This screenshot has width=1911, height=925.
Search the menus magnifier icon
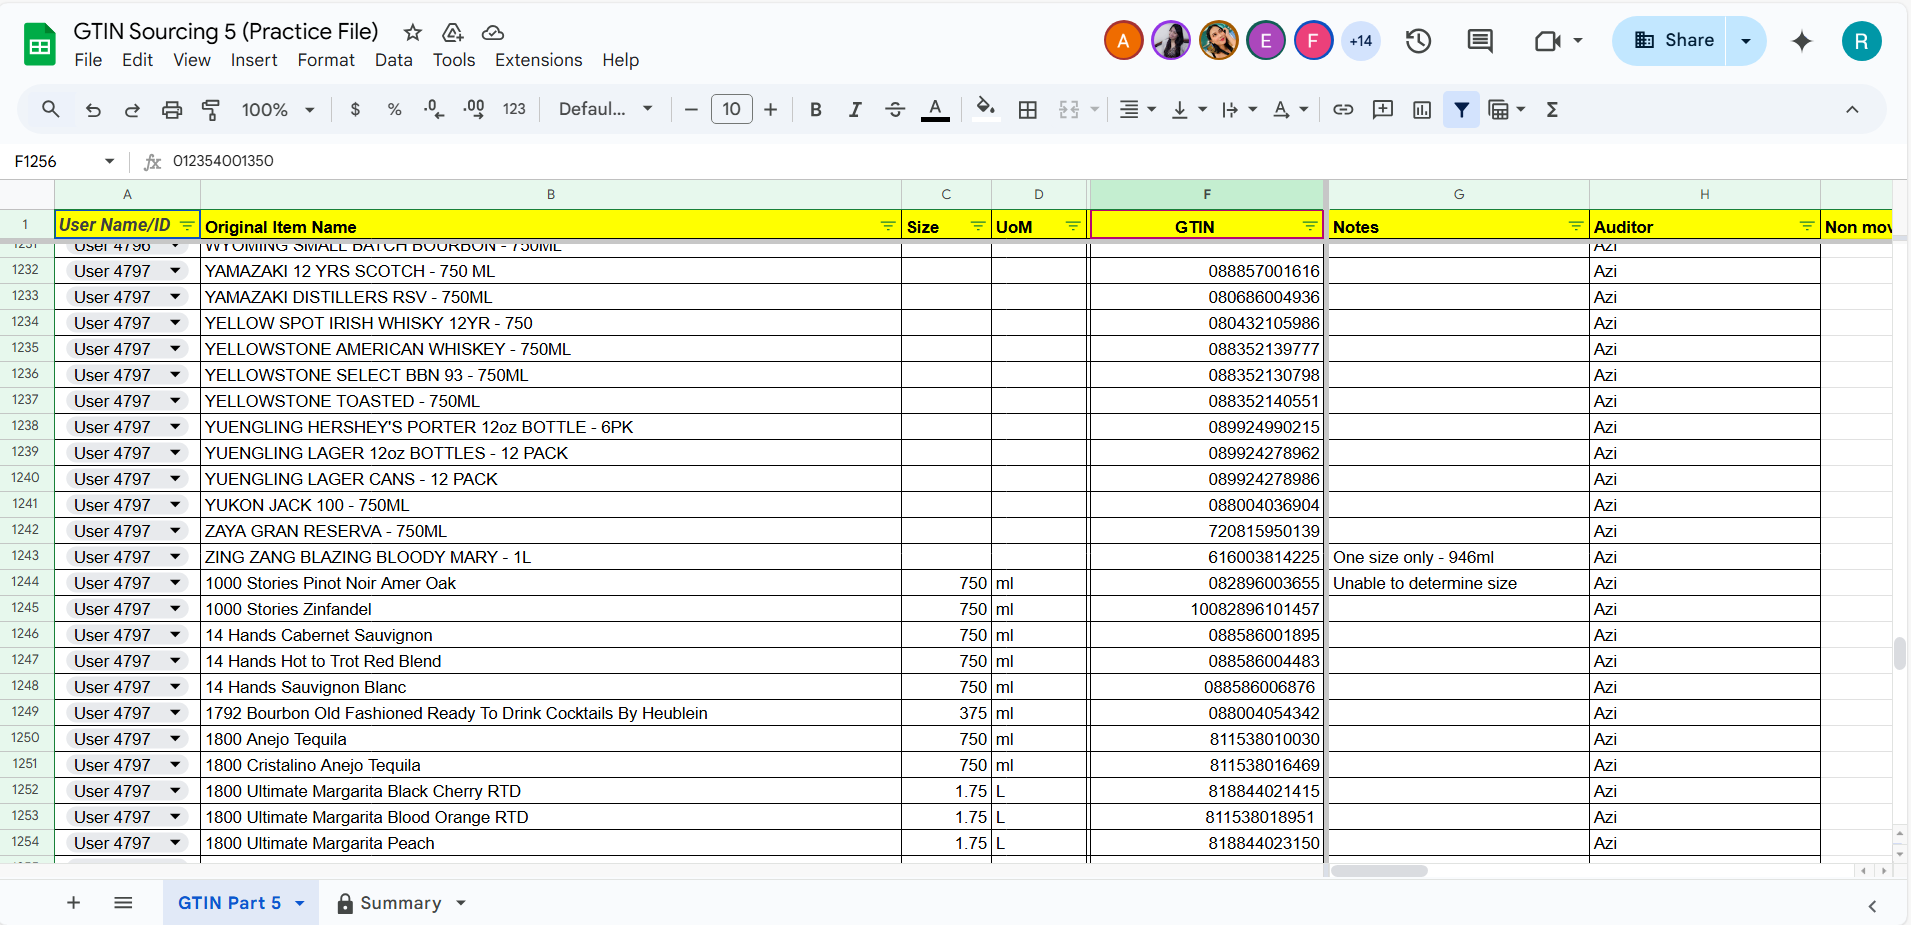pos(50,109)
